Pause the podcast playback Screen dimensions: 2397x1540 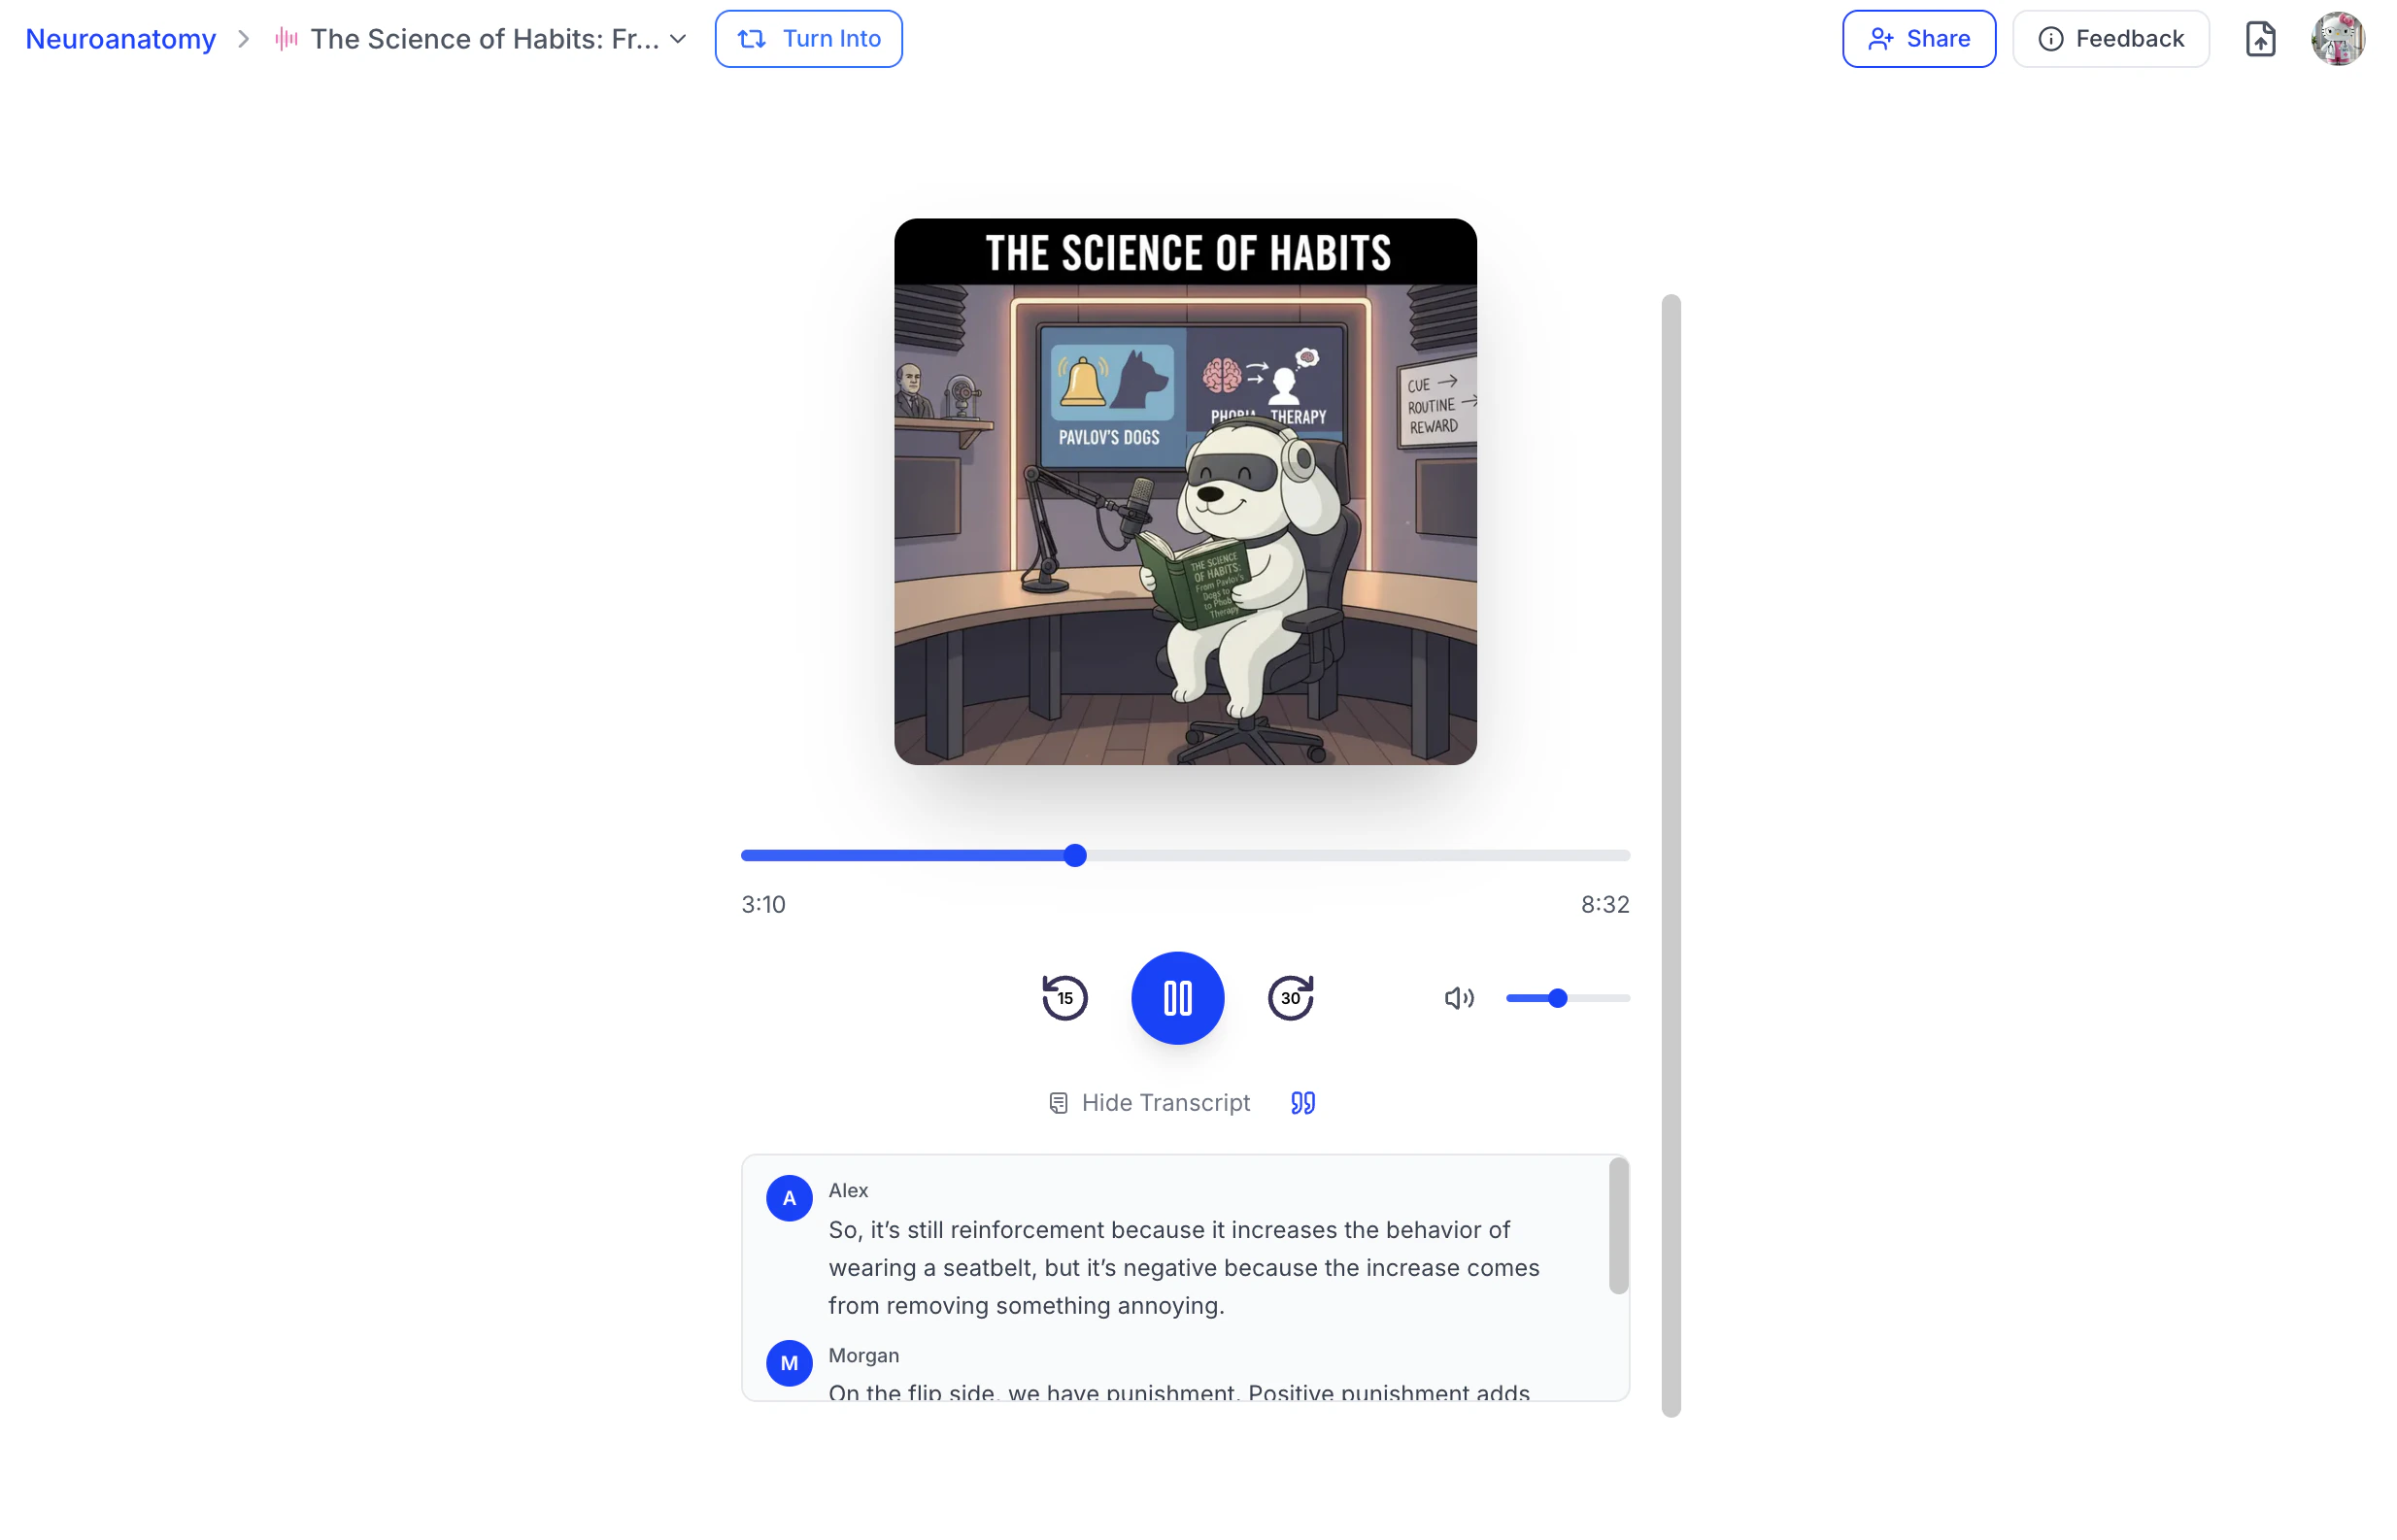click(1177, 997)
